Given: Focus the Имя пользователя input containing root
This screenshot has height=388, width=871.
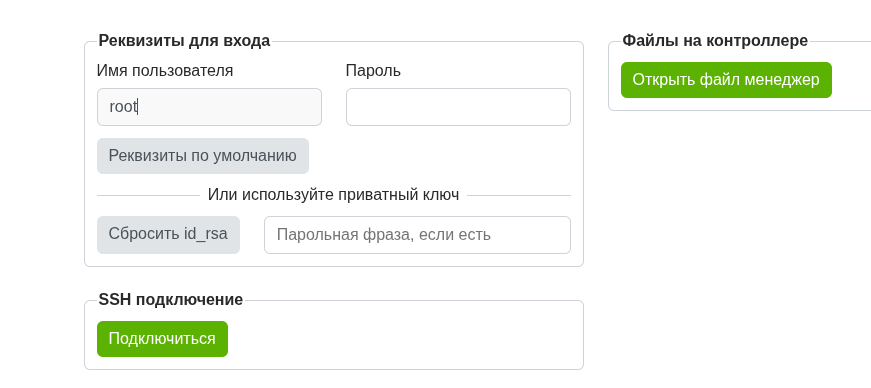Looking at the screenshot, I should [x=209, y=107].
